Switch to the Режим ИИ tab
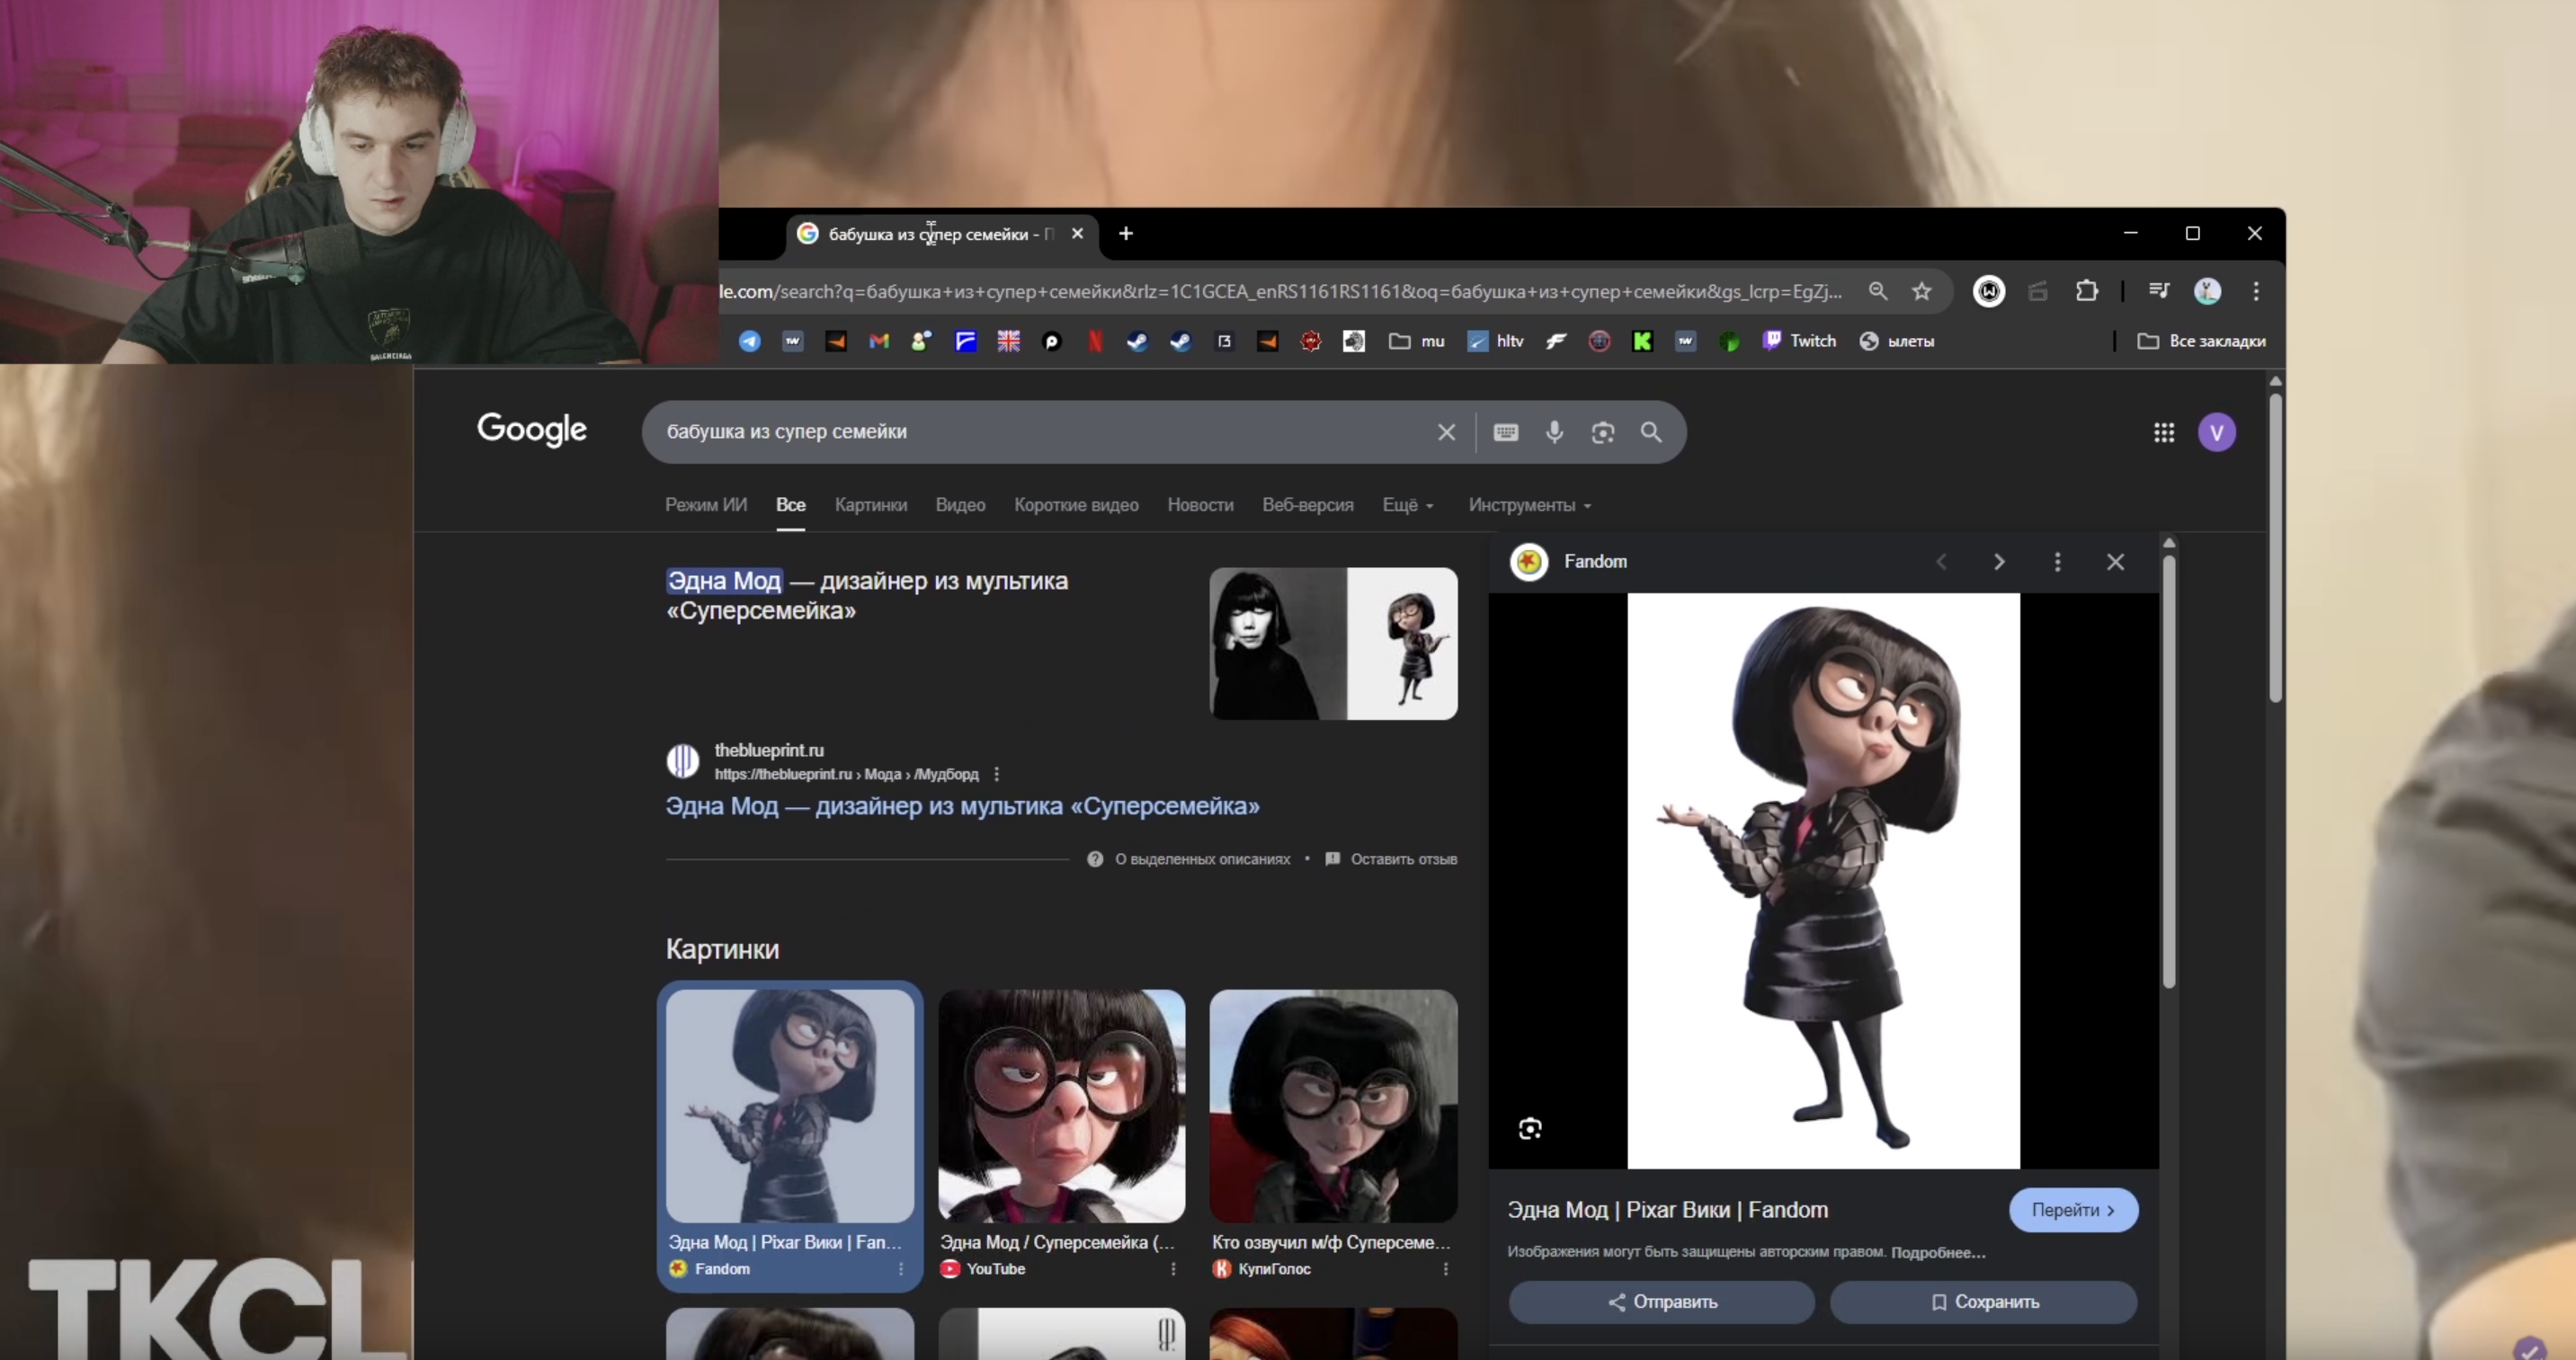Screen dimensions: 2576x1360 coord(705,505)
